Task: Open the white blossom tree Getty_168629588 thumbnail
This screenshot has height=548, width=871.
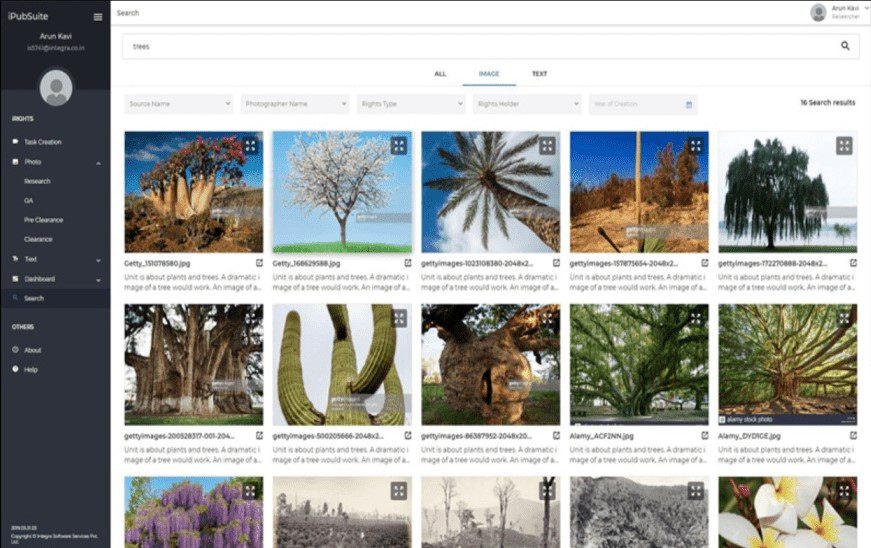Action: 342,192
